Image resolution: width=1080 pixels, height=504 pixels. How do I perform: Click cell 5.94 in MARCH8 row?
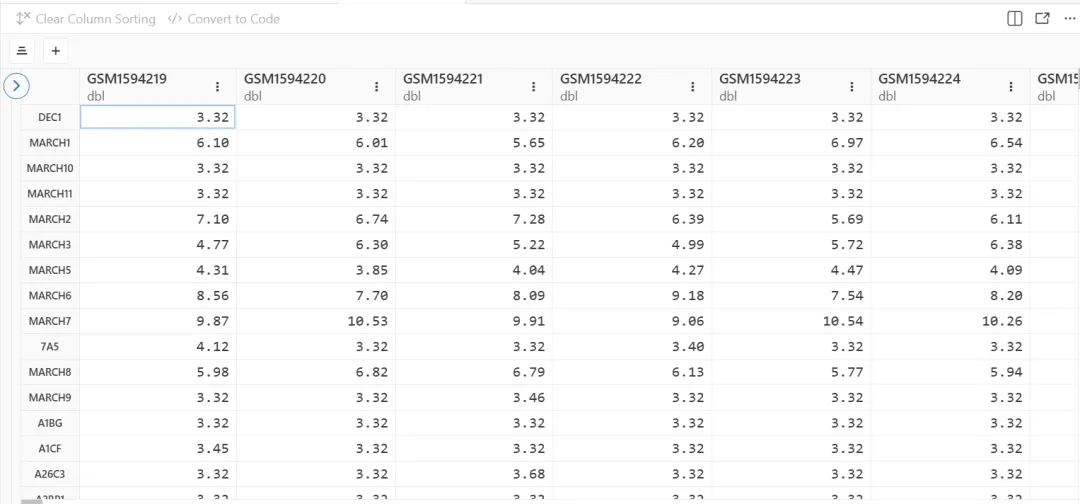click(x=950, y=372)
